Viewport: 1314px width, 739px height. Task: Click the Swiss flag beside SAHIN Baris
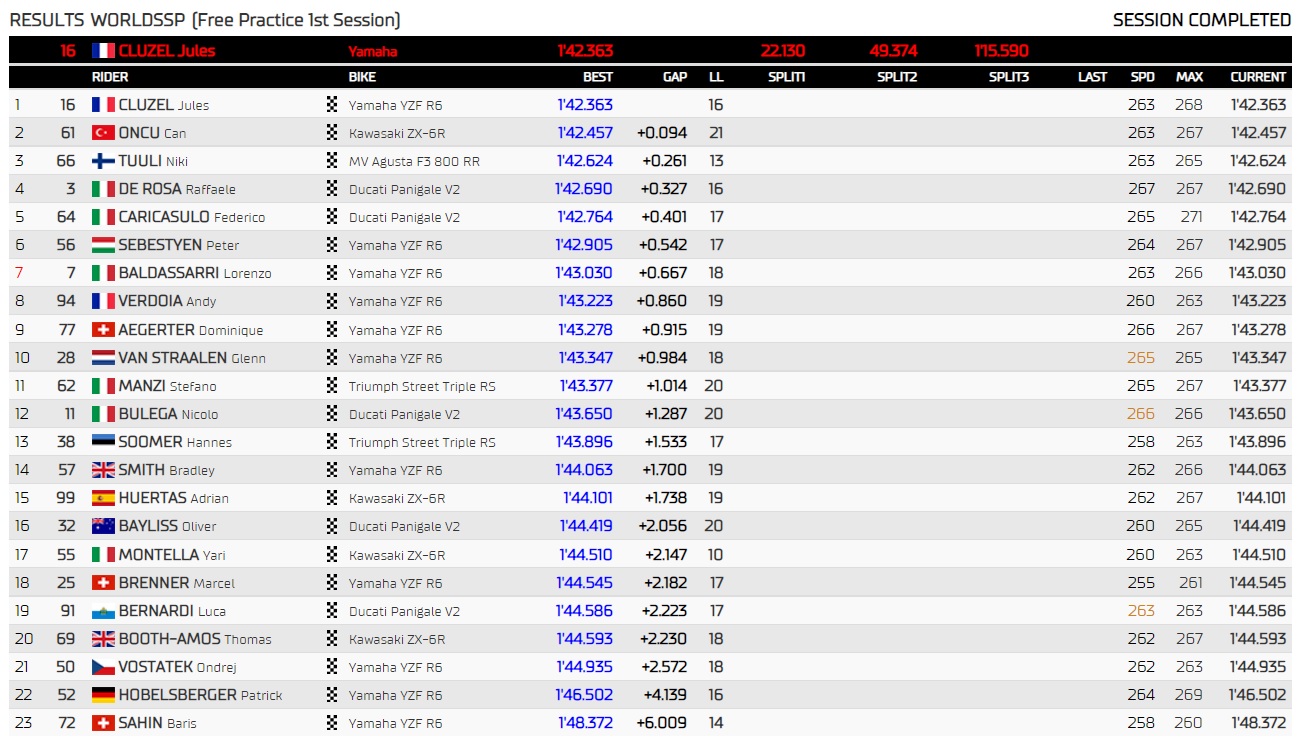tap(103, 723)
